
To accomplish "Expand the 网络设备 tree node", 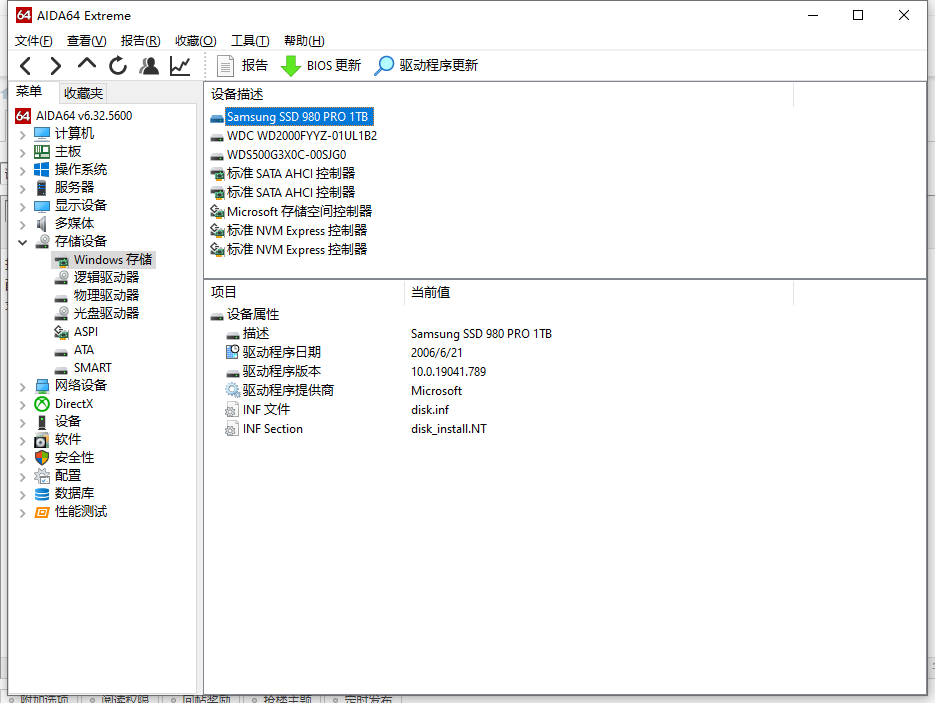I will point(23,386).
